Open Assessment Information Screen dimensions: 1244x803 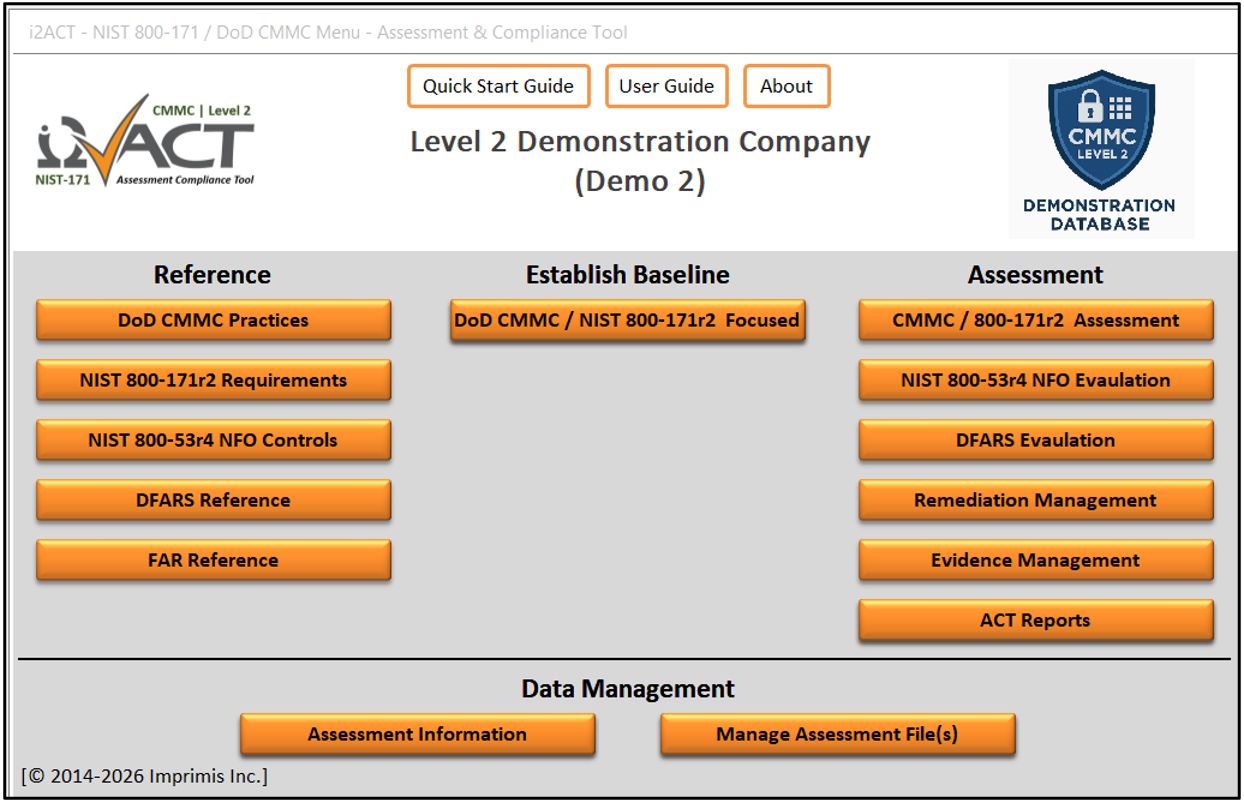417,735
